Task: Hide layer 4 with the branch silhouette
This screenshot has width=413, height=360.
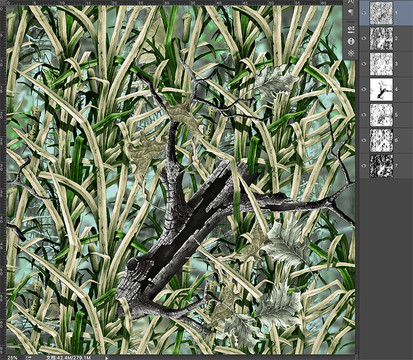Action: [364, 89]
